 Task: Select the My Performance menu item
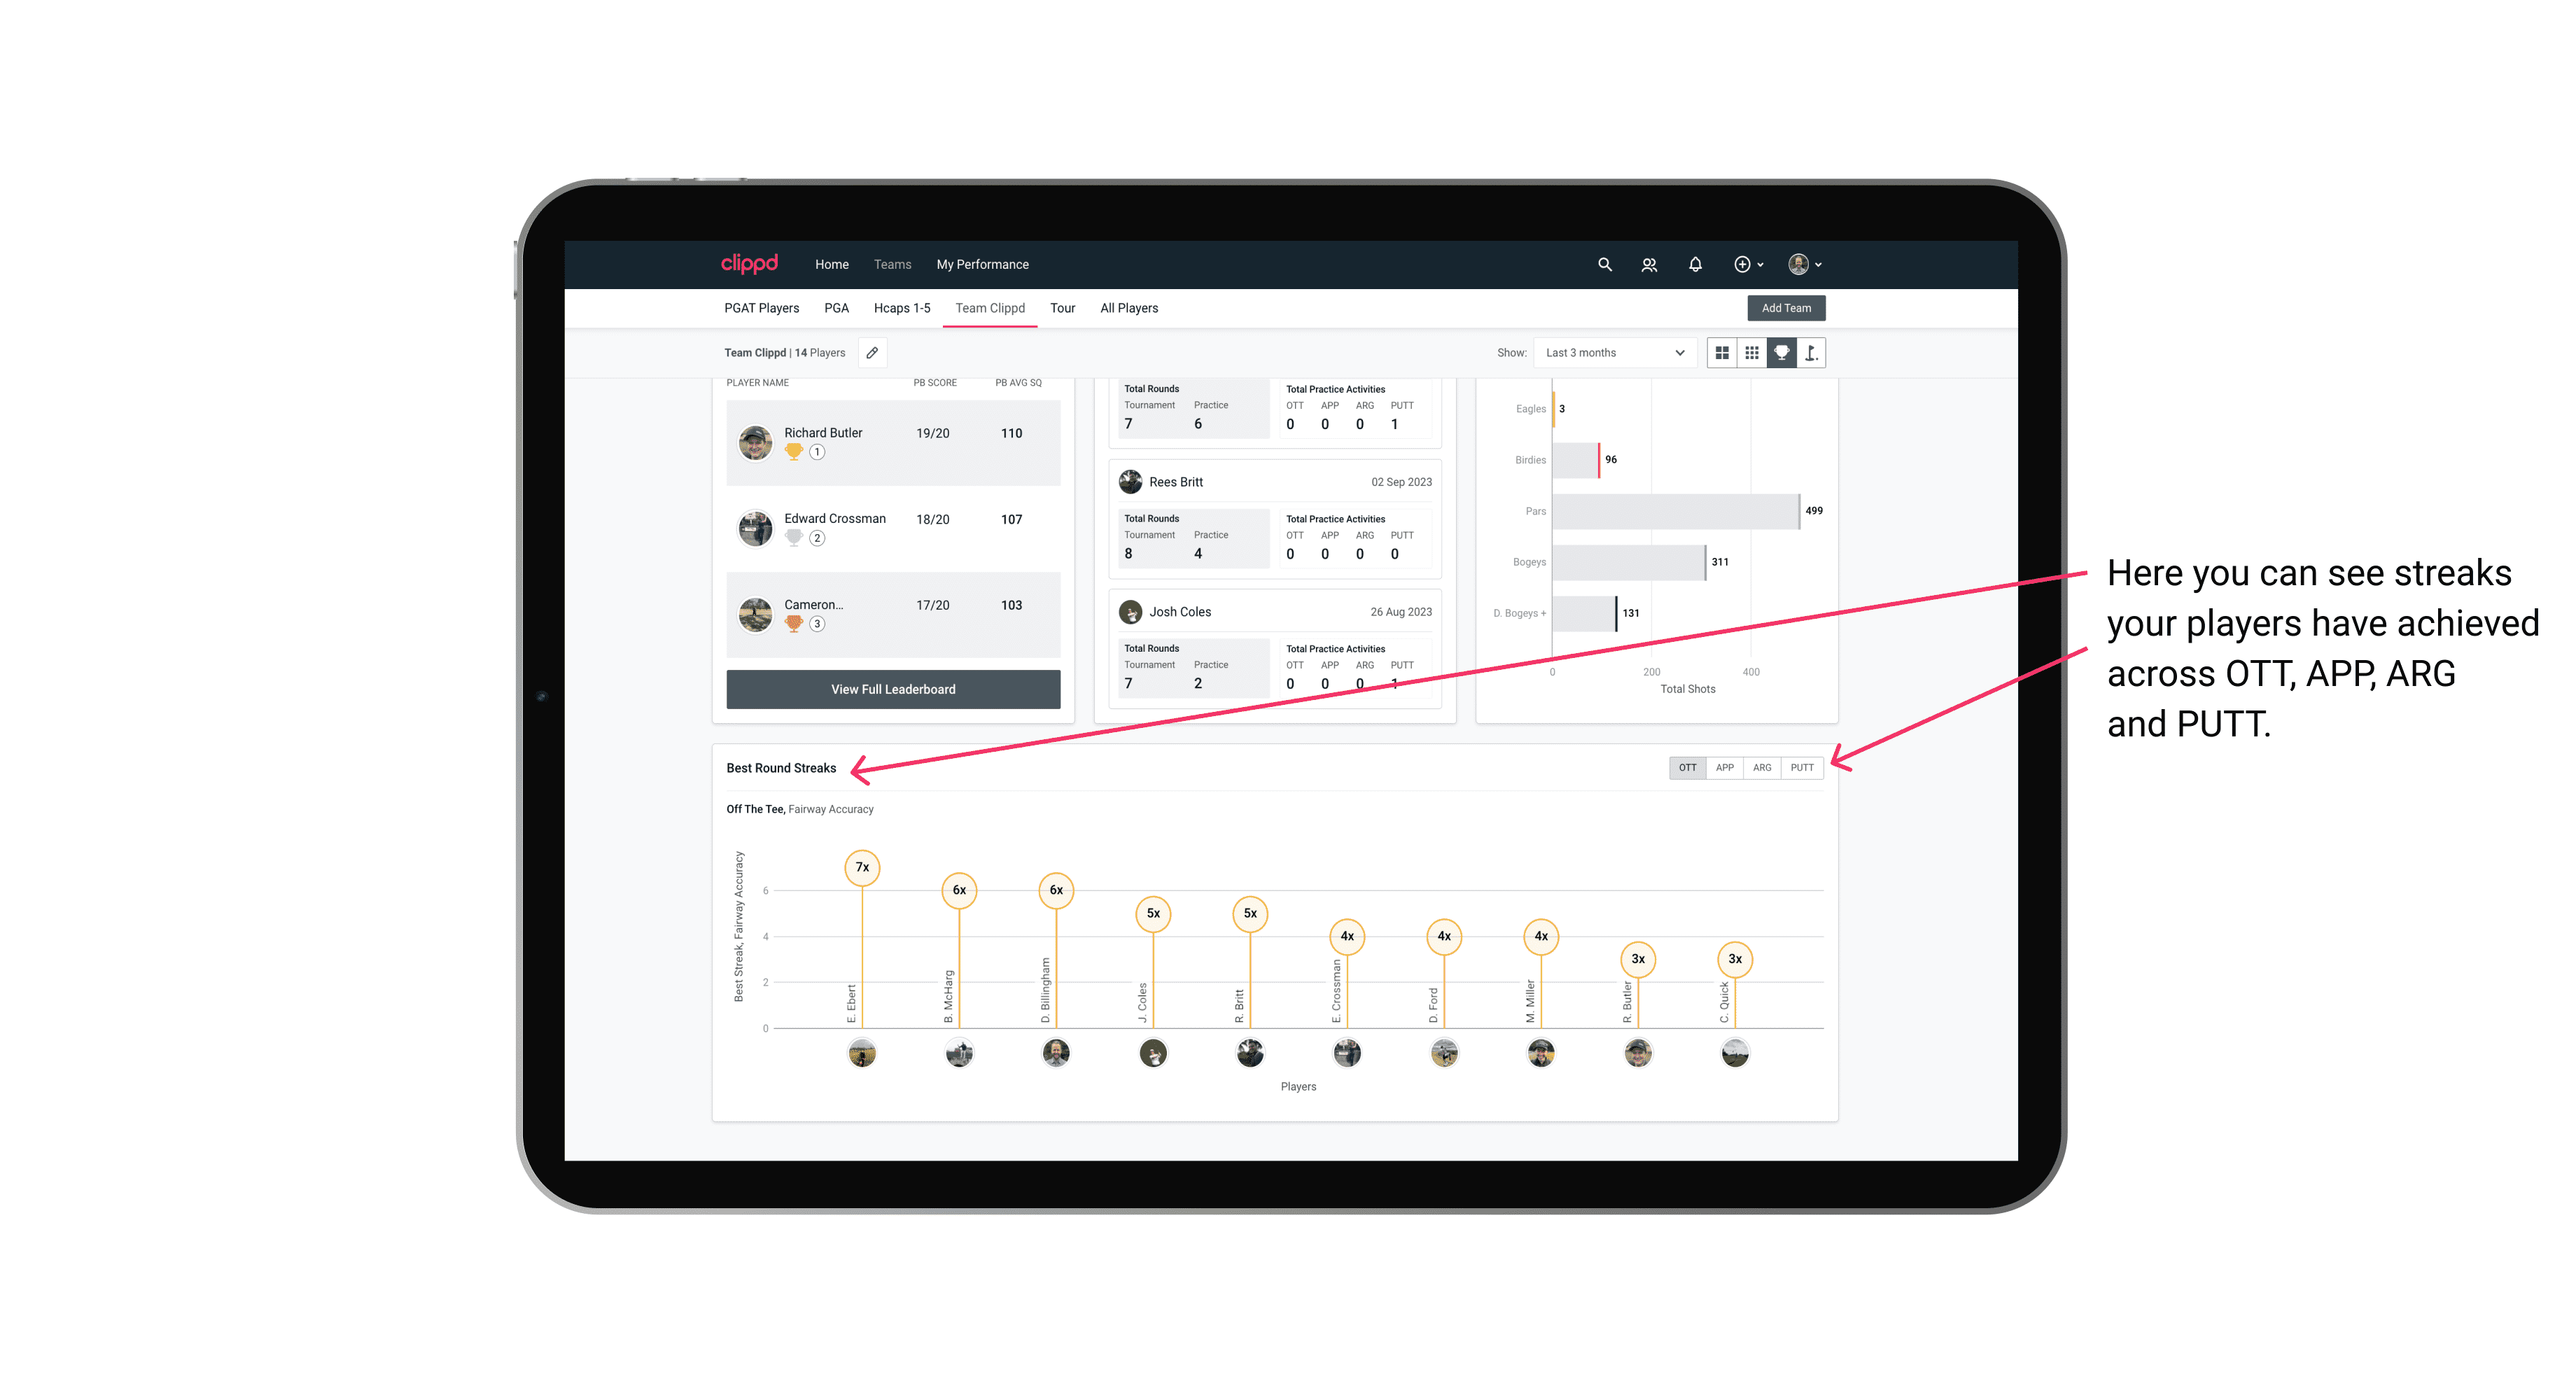[x=986, y=265]
